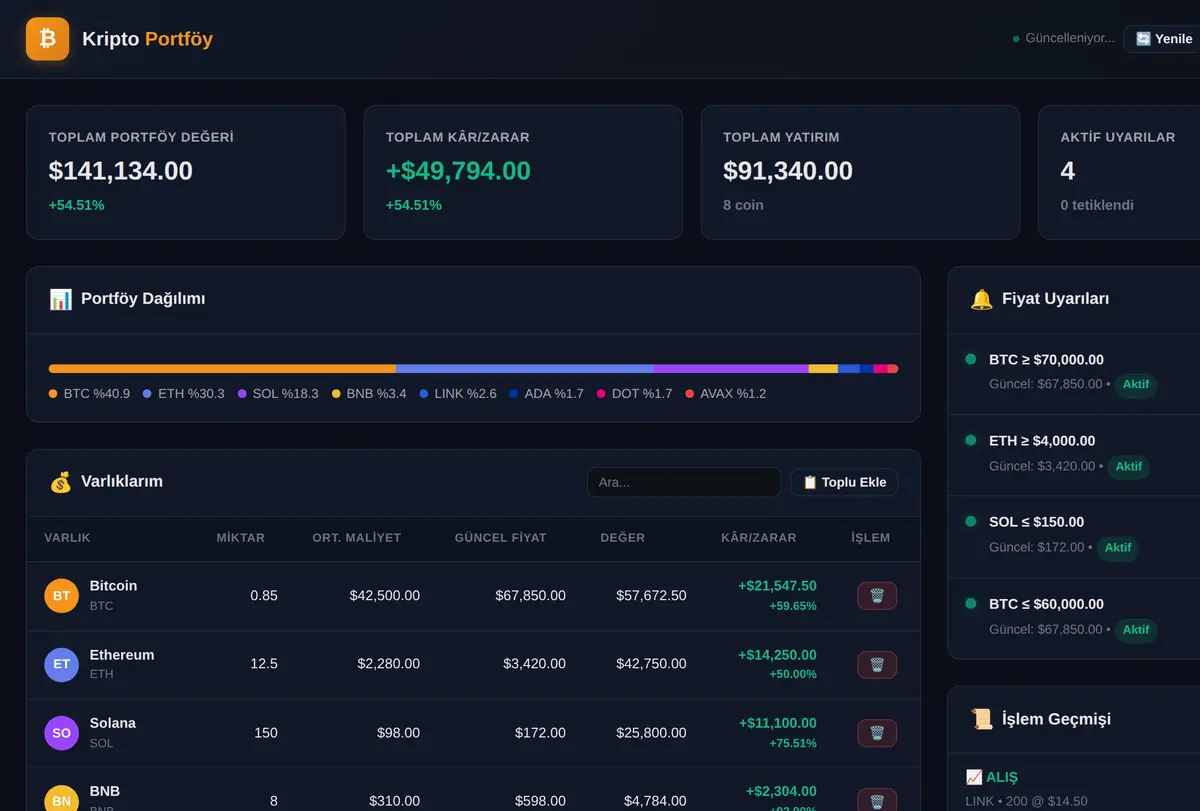Click the Toplam Portföy Değeri card
The image size is (1200, 811).
click(186, 173)
